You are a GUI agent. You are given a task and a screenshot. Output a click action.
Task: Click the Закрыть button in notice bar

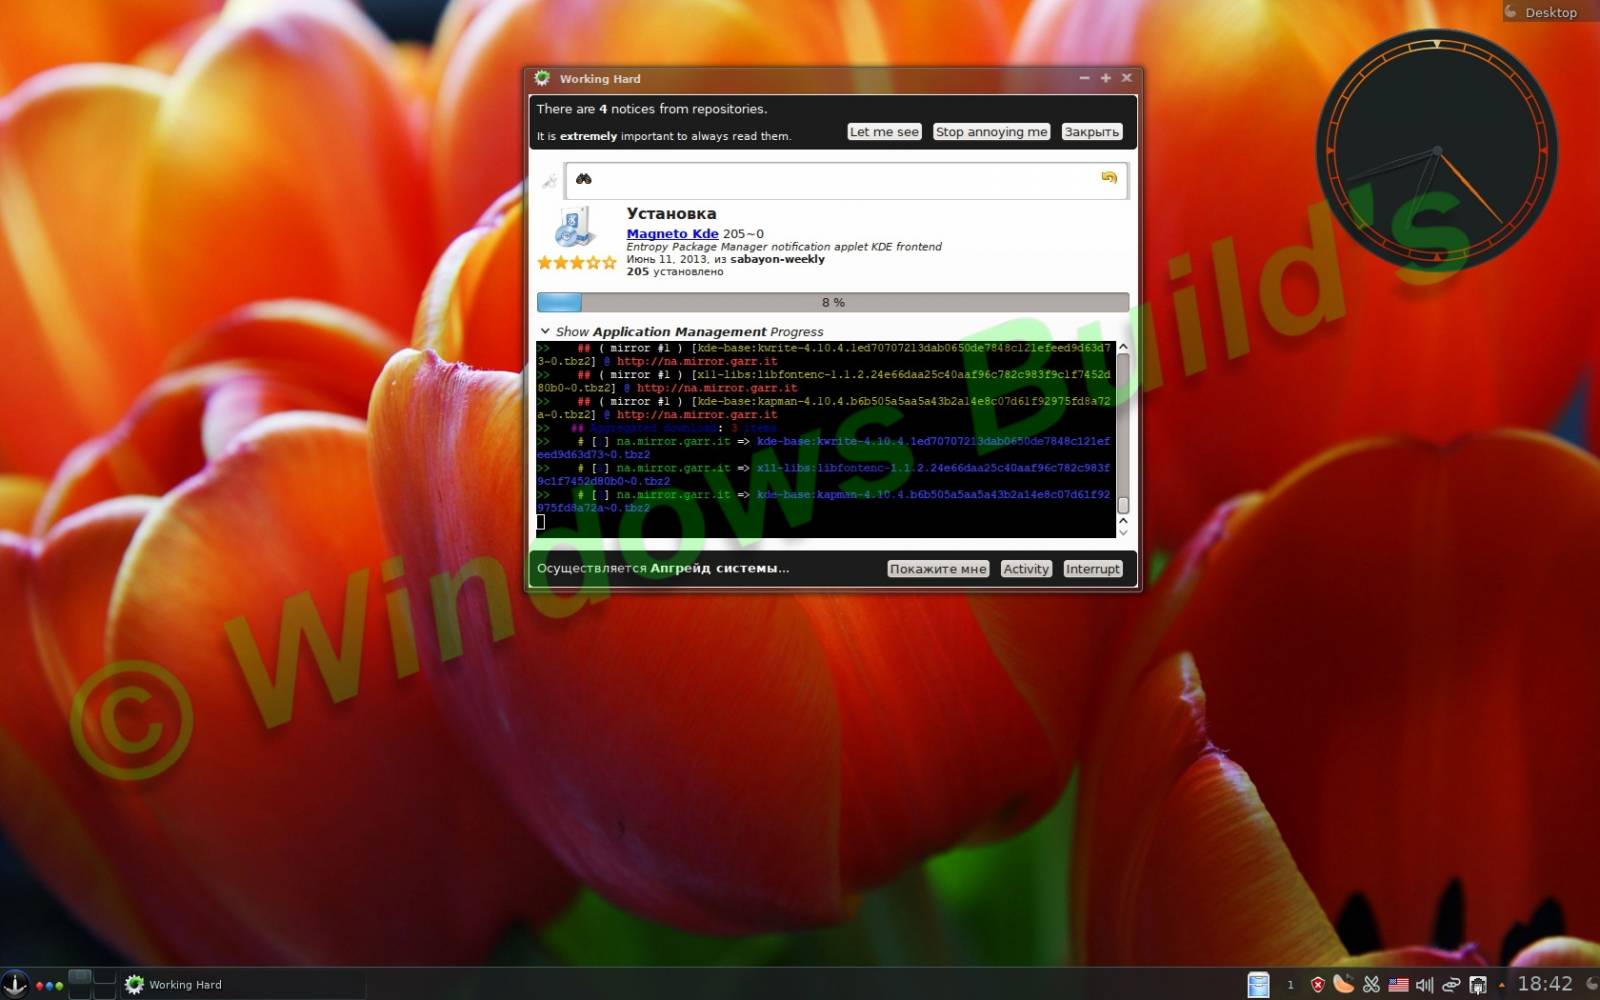pyautogui.click(x=1091, y=132)
